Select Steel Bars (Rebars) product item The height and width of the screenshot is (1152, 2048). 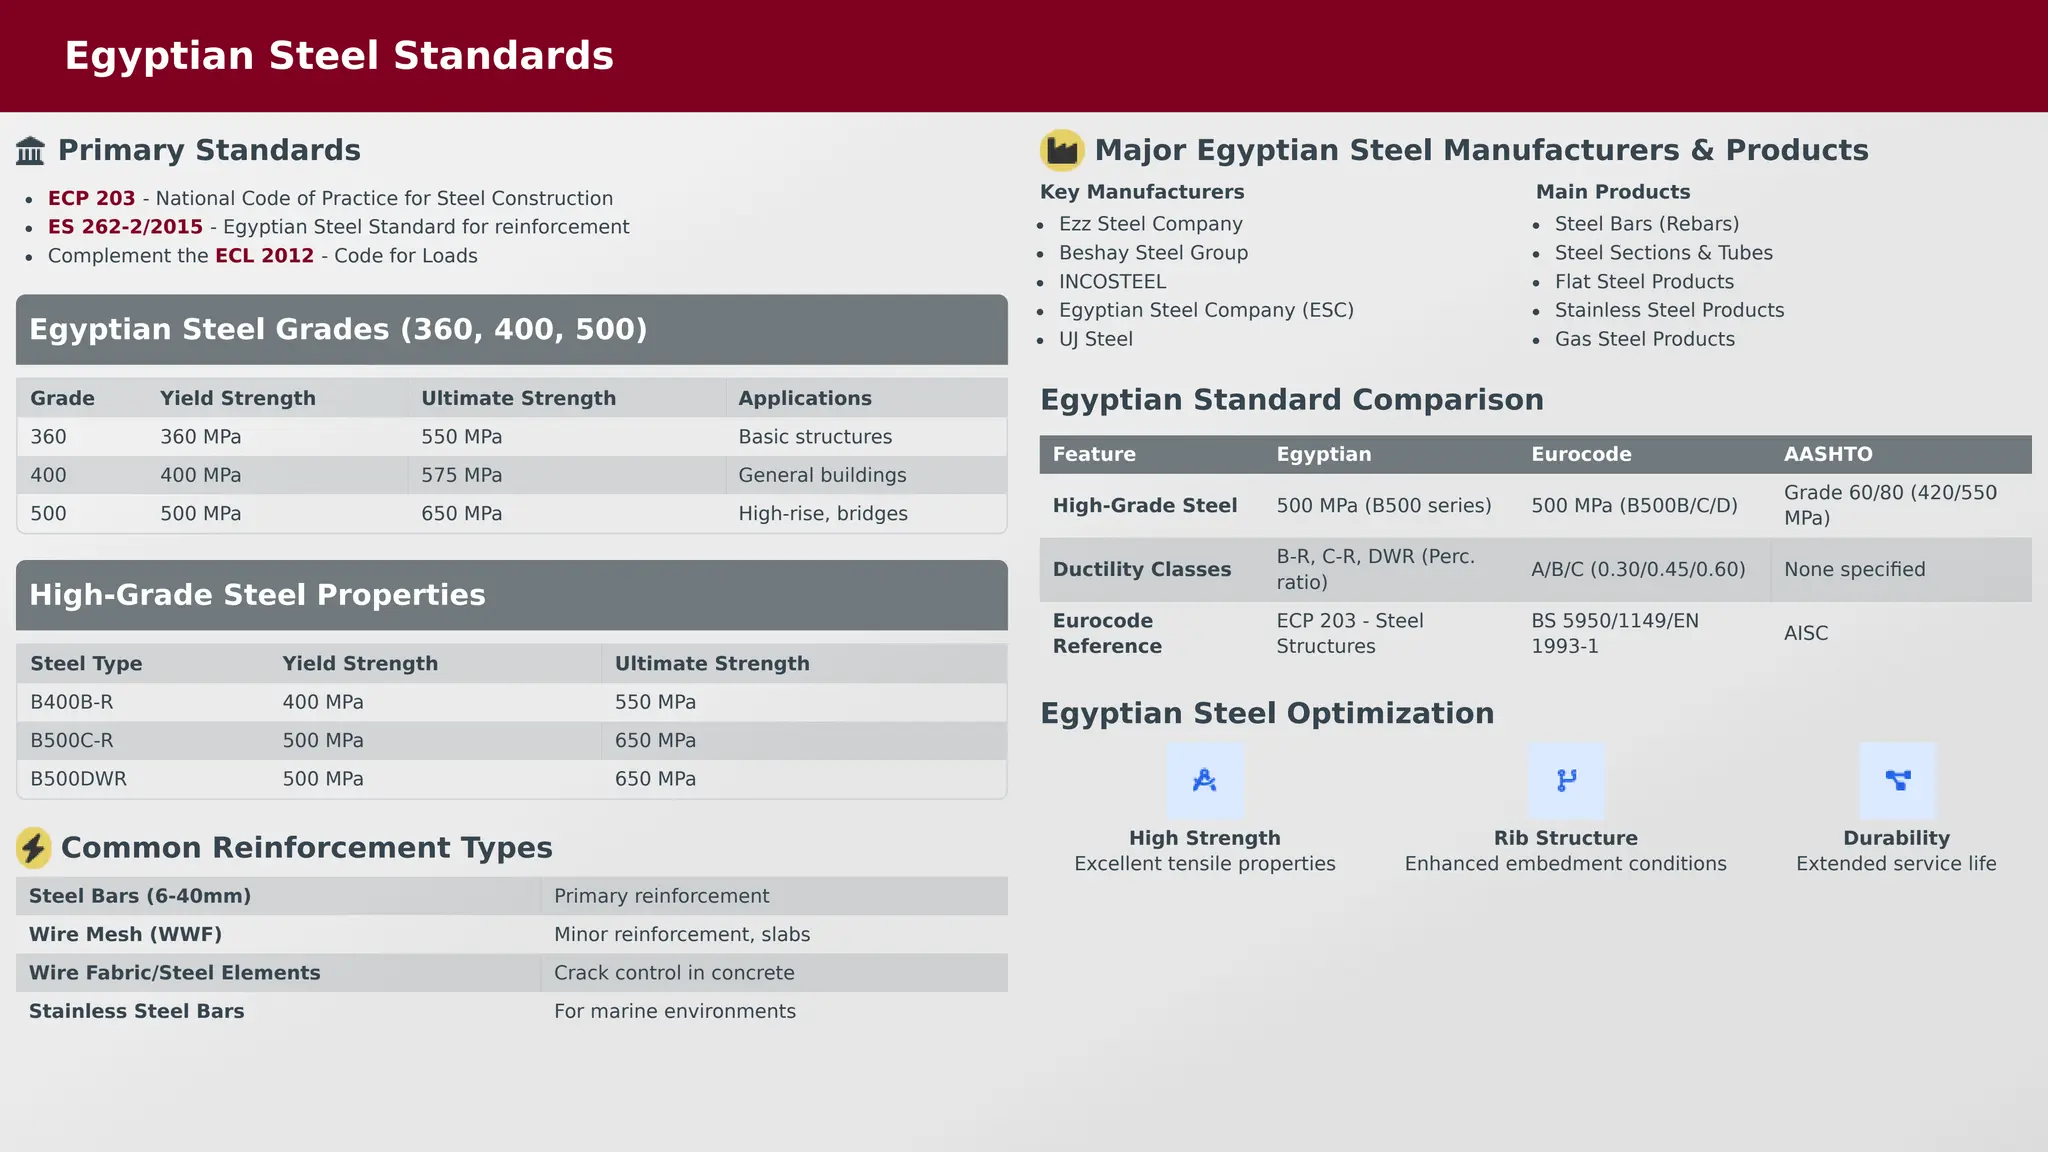(1647, 225)
